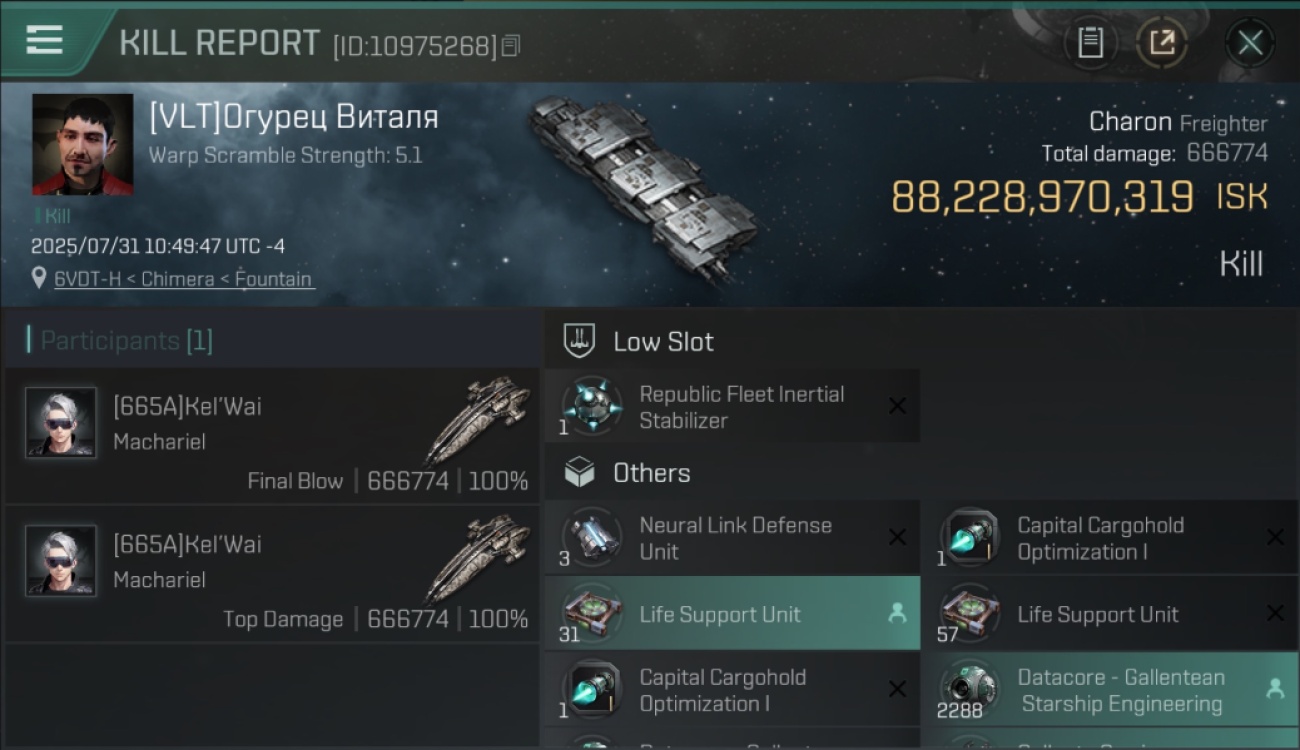The width and height of the screenshot is (1300, 750).
Task: Select the Final Blow Kel'Wai participant portrait
Action: (61, 423)
